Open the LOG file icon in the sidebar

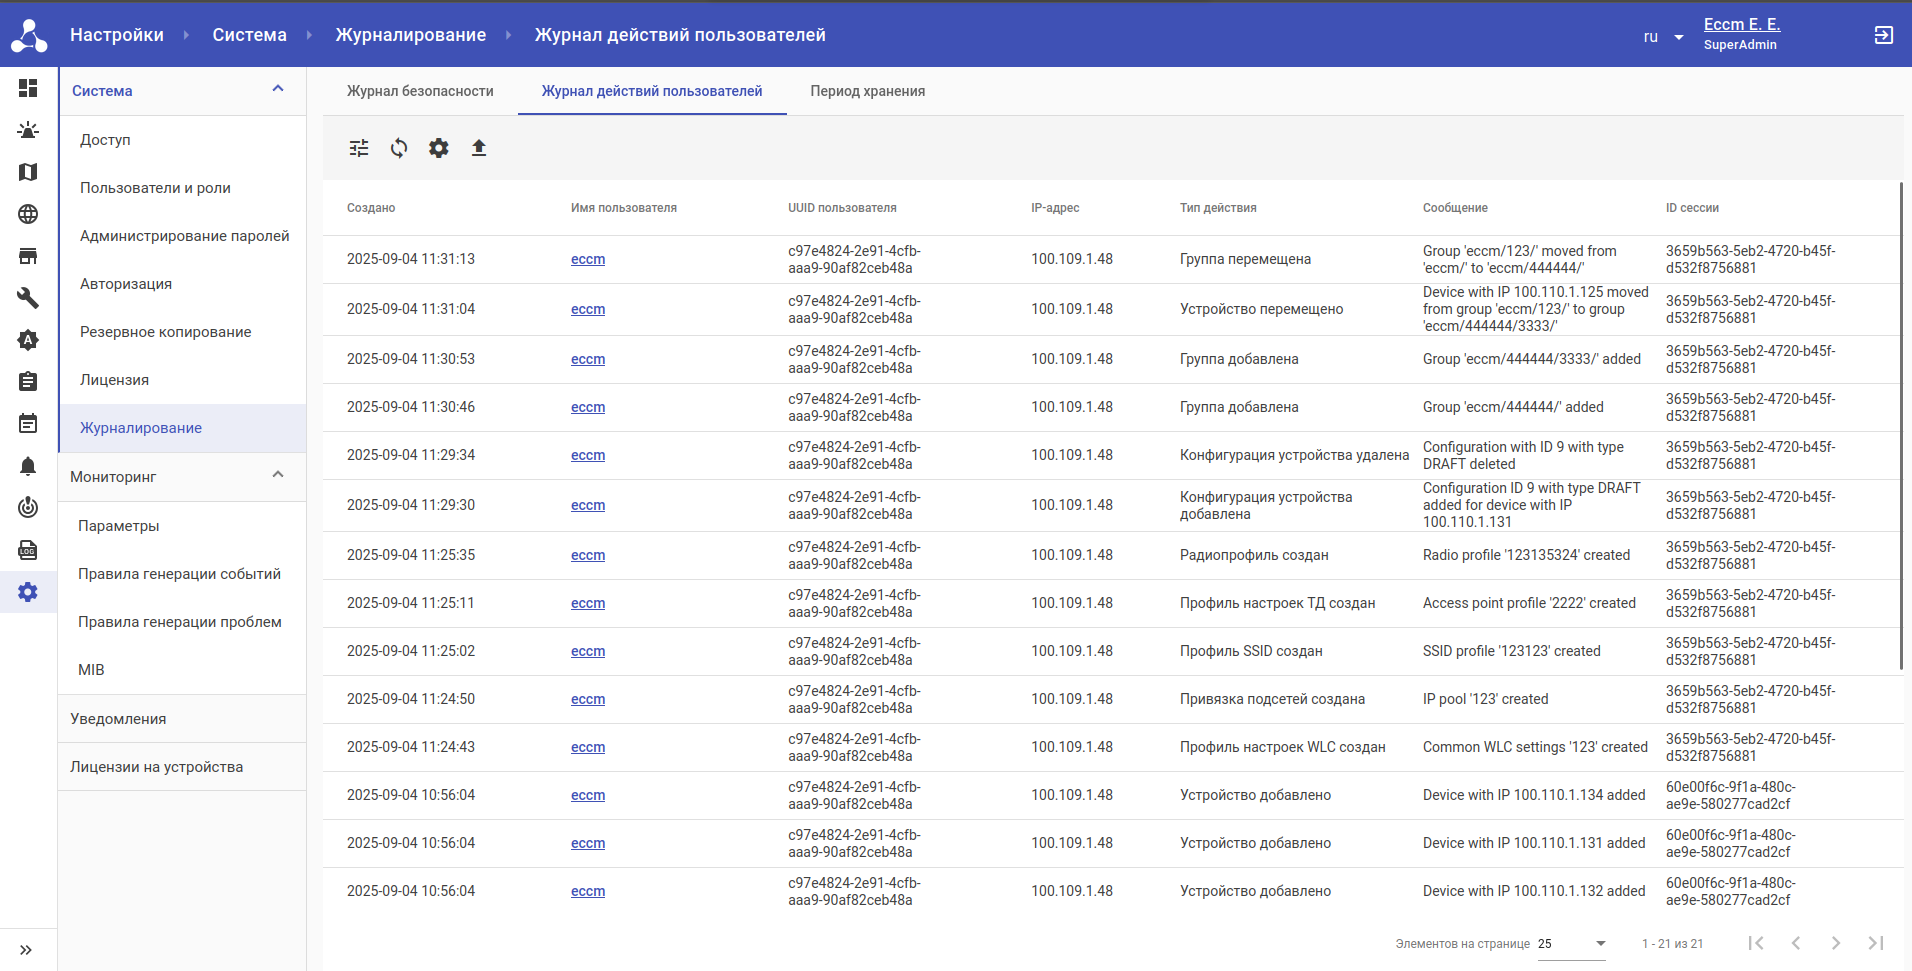[x=28, y=550]
